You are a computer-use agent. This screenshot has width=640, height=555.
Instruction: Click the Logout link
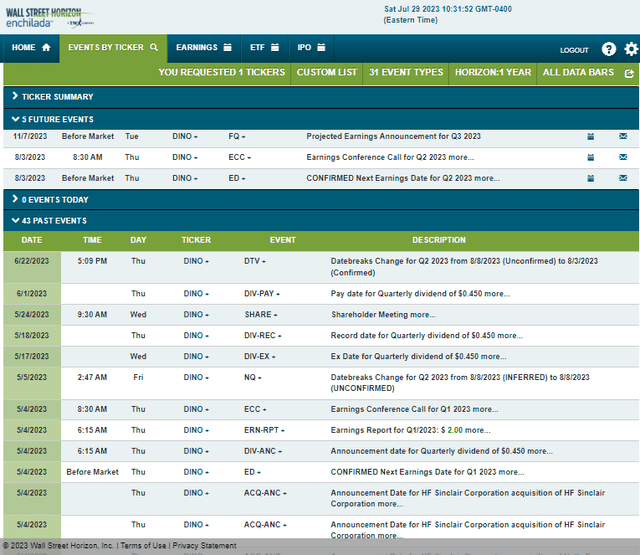pyautogui.click(x=574, y=50)
